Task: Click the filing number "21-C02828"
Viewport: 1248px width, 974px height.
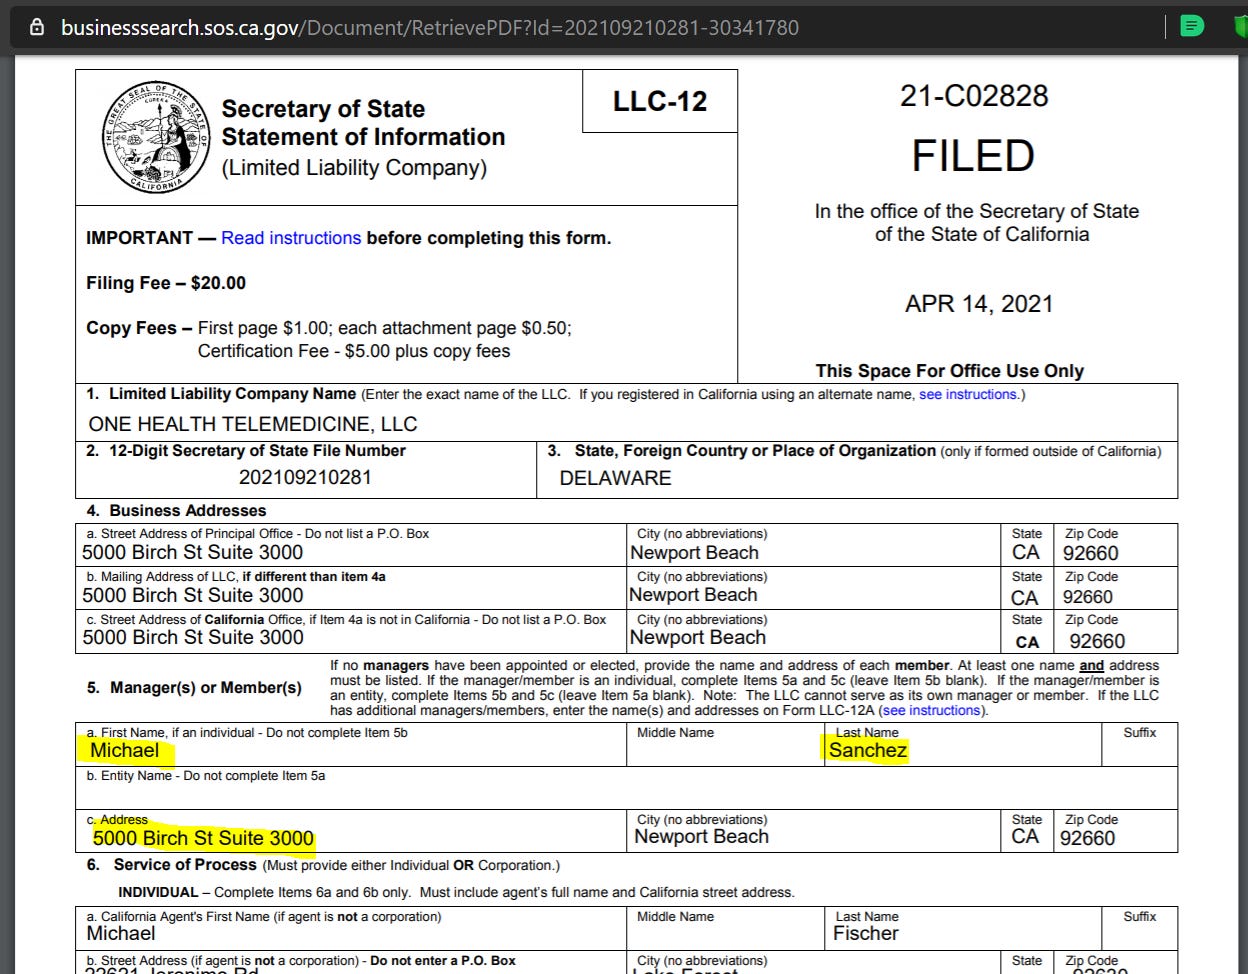Action: point(974,96)
